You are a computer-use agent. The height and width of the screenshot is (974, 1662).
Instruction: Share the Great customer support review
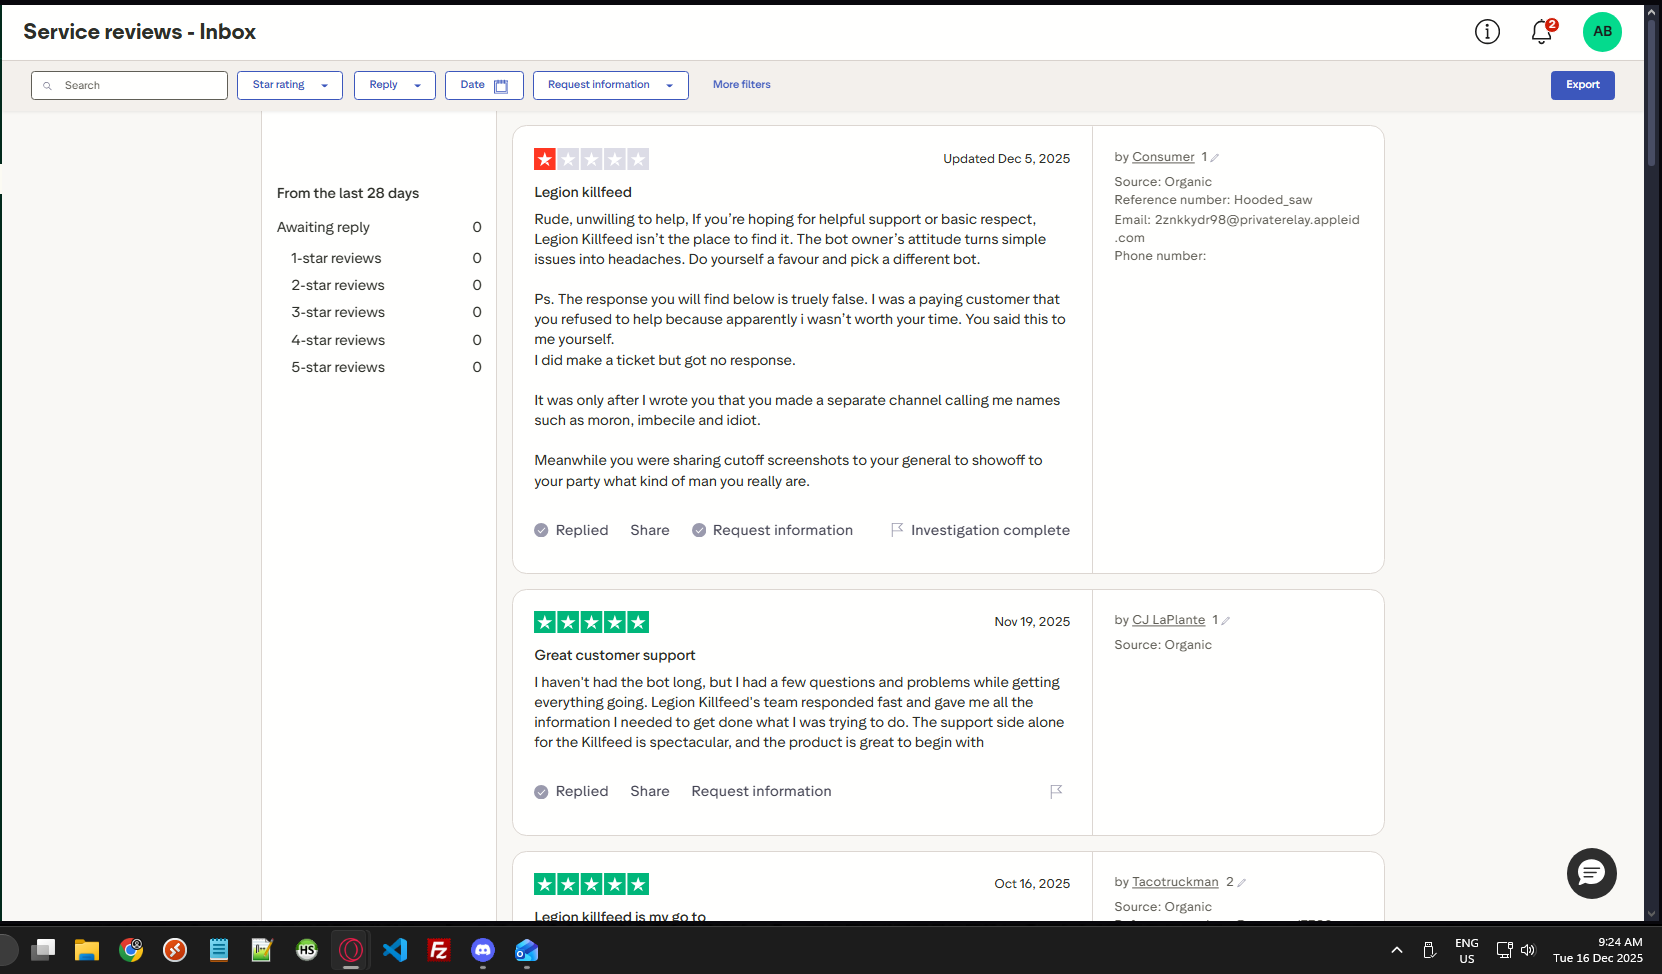pyautogui.click(x=650, y=791)
